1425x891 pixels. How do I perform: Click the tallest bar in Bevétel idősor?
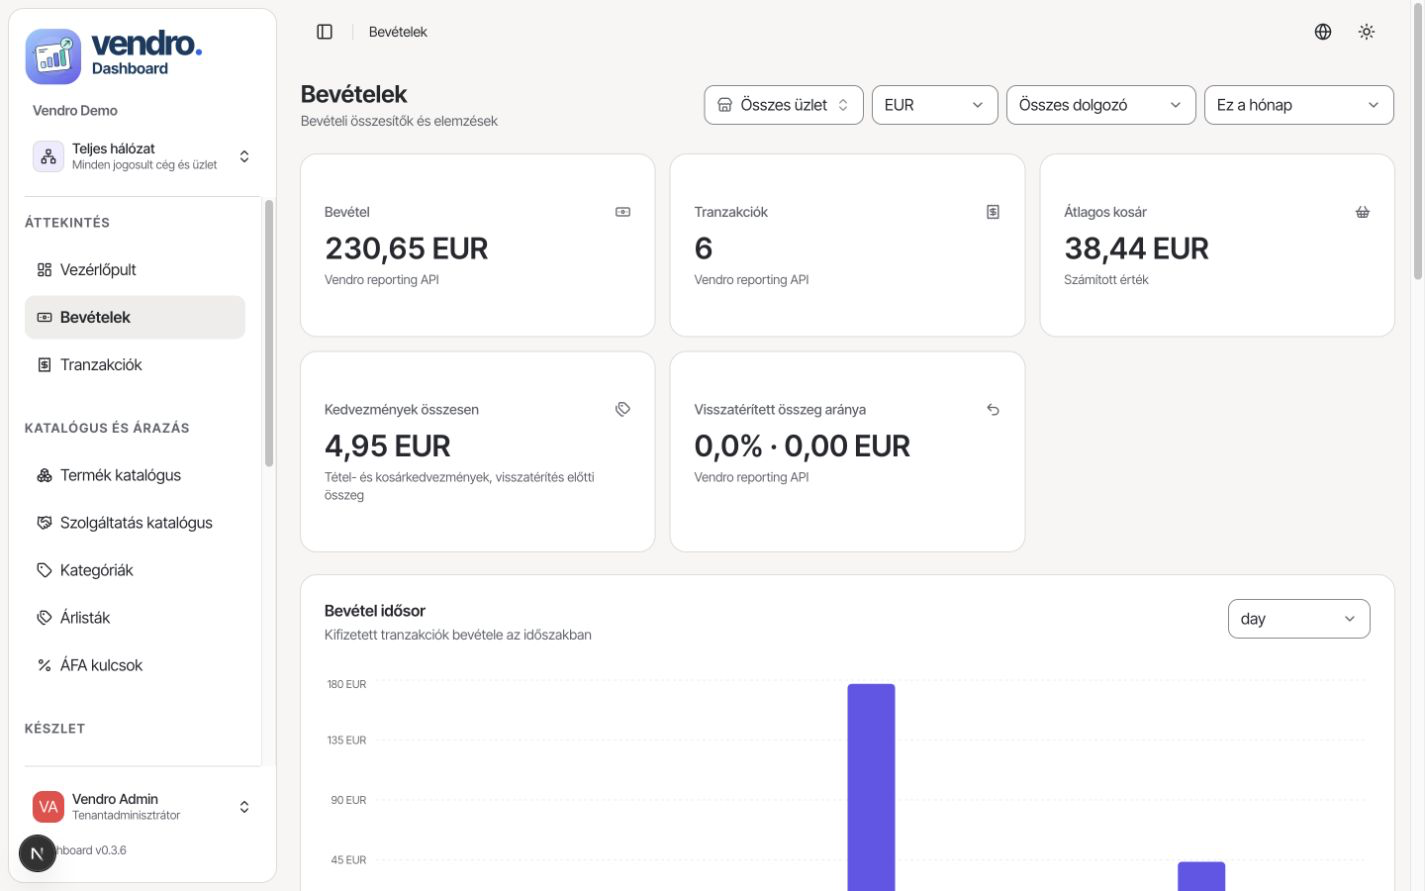[x=871, y=787]
